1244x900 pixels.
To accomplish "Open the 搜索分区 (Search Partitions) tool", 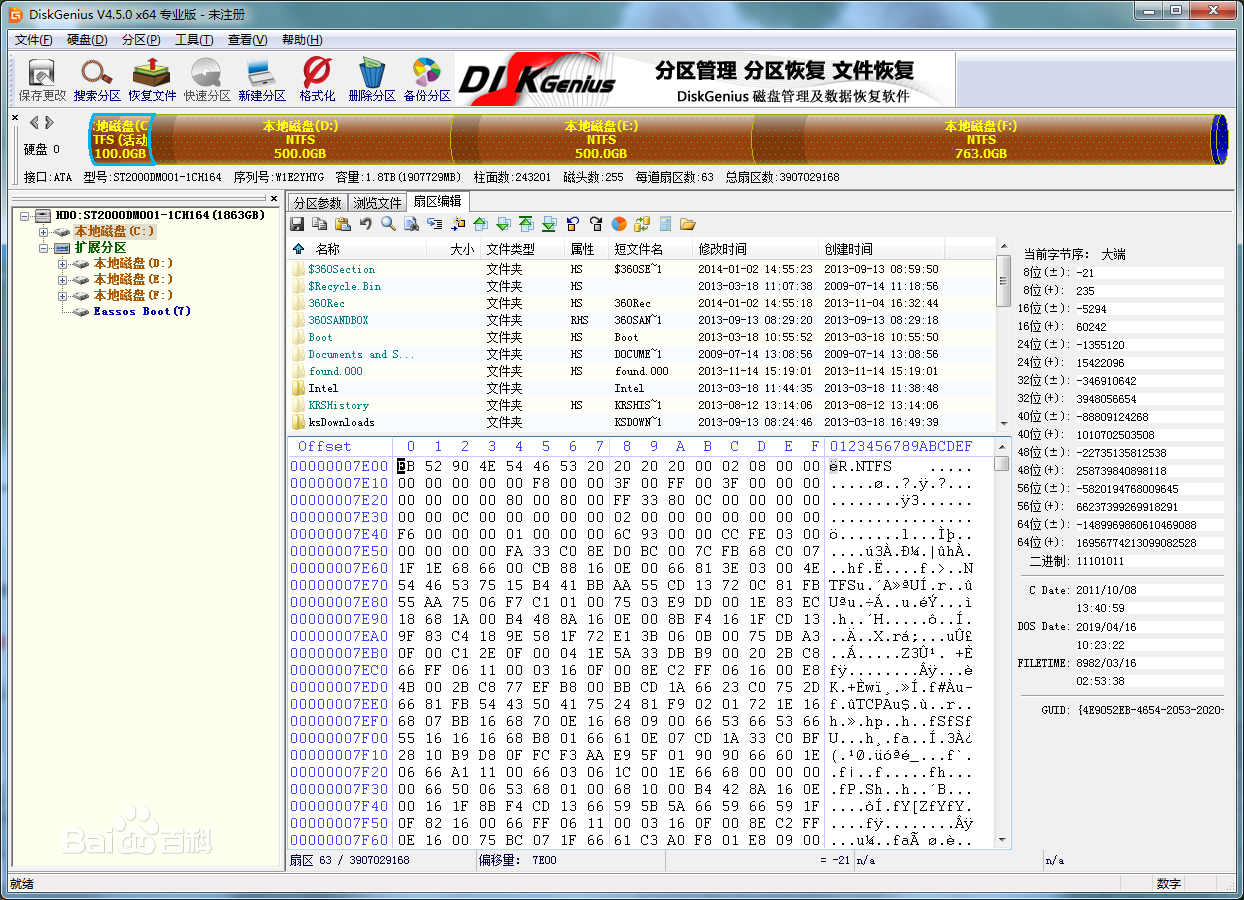I will coord(97,79).
